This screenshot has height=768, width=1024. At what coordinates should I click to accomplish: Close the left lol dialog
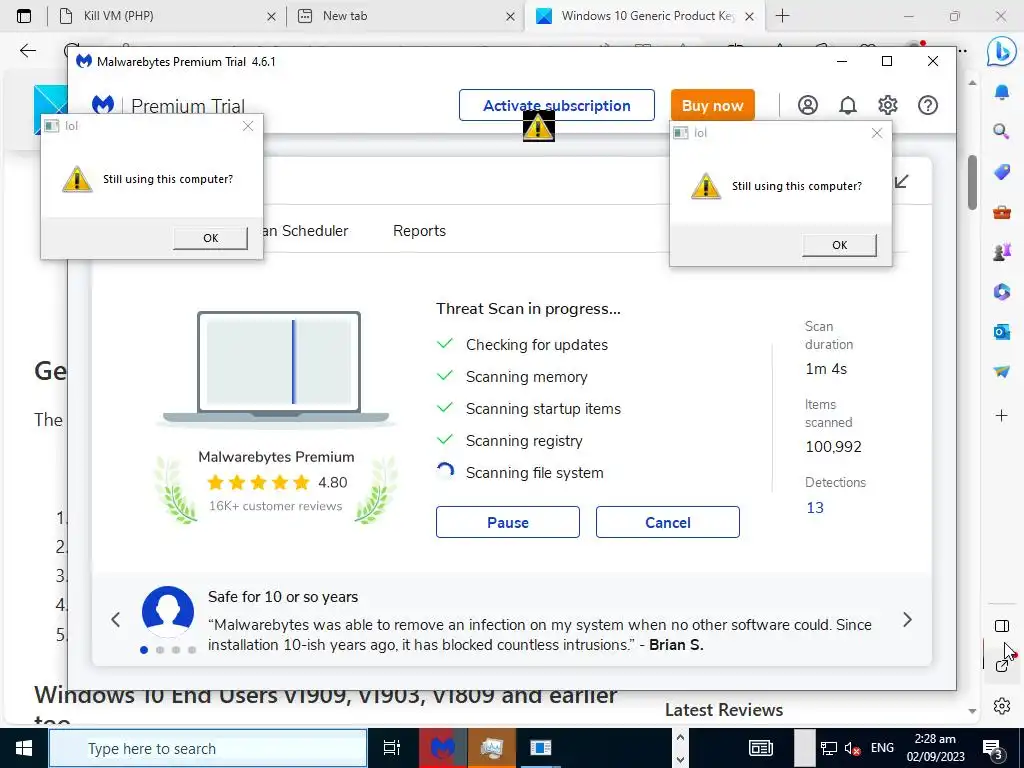point(248,126)
